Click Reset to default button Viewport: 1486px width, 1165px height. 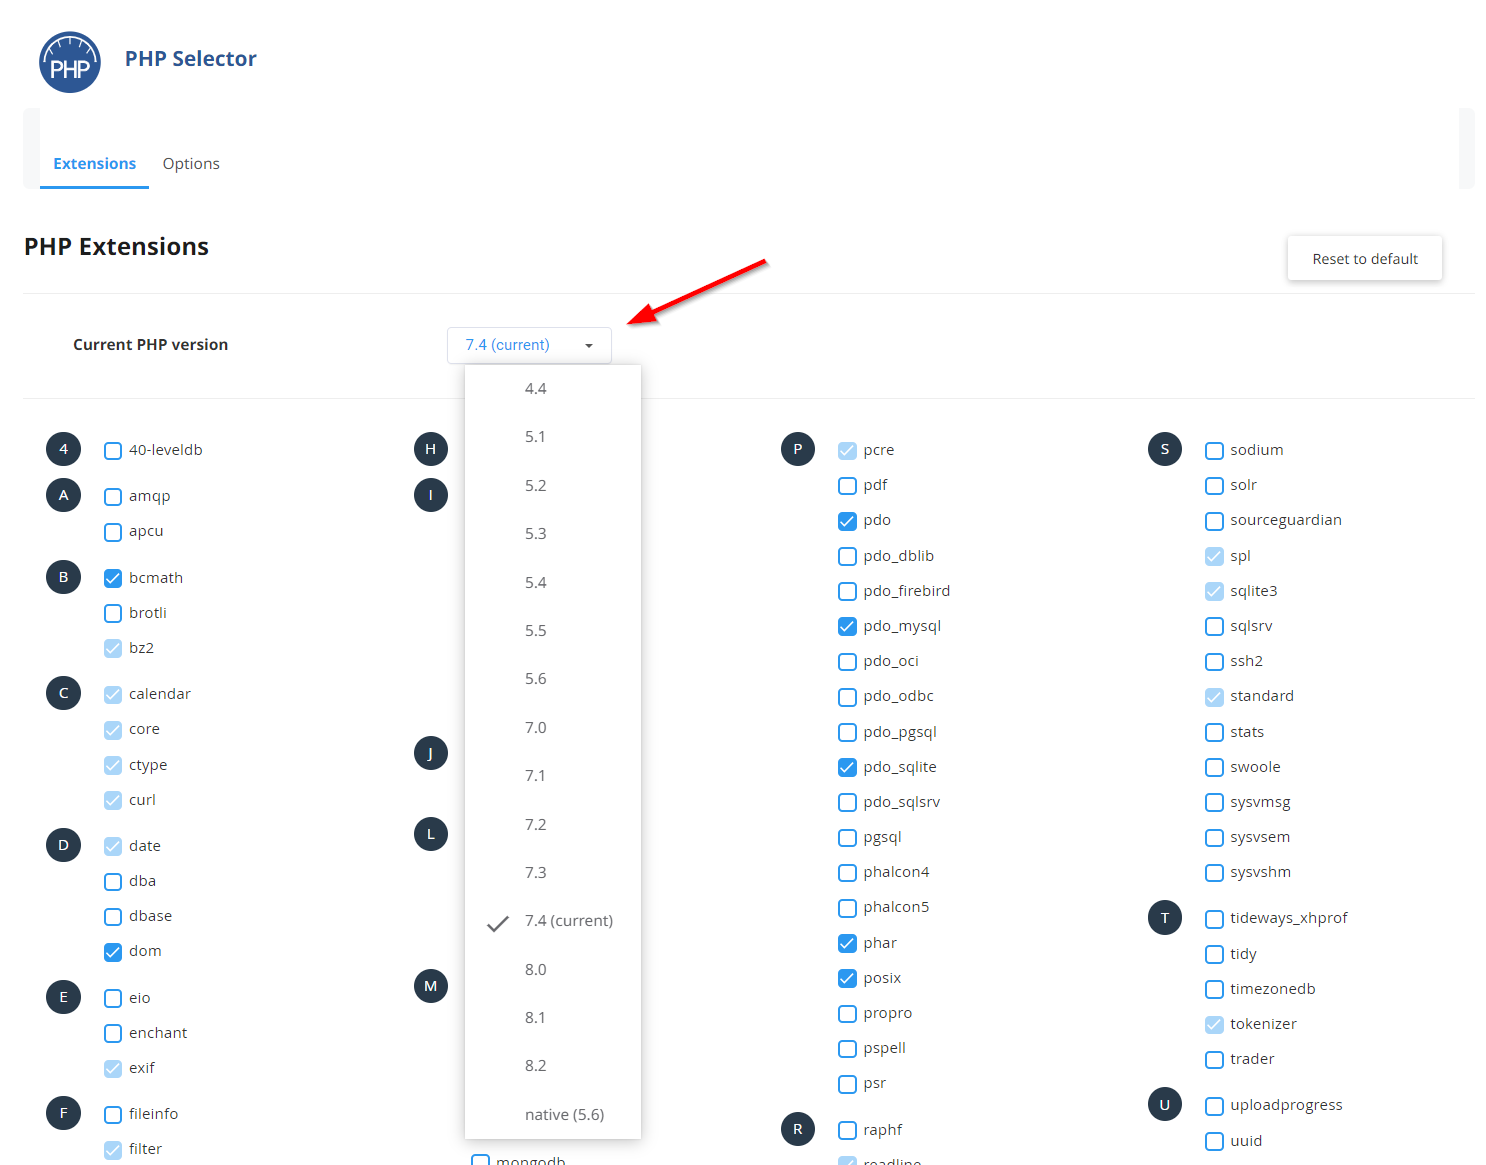tap(1365, 259)
